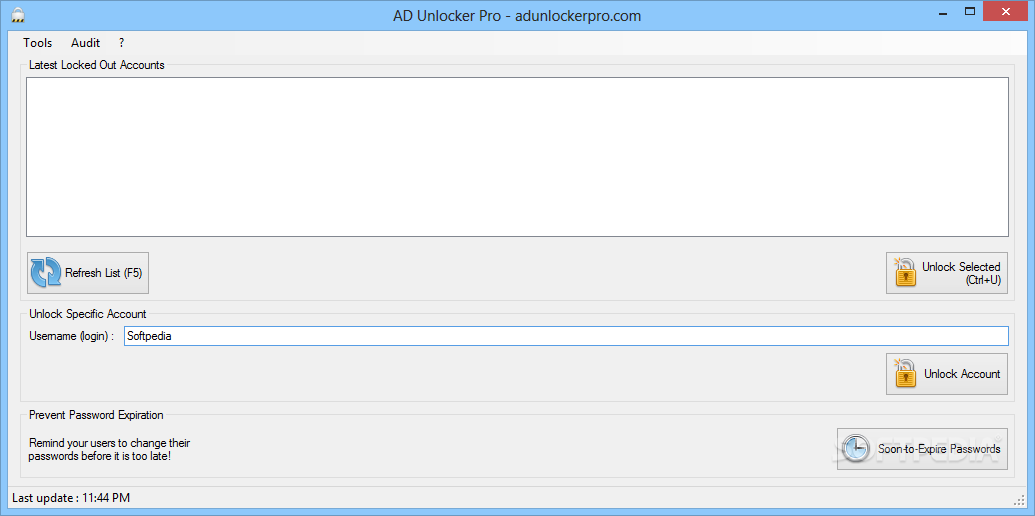Click the app padlock icon in title bar

click(18, 16)
